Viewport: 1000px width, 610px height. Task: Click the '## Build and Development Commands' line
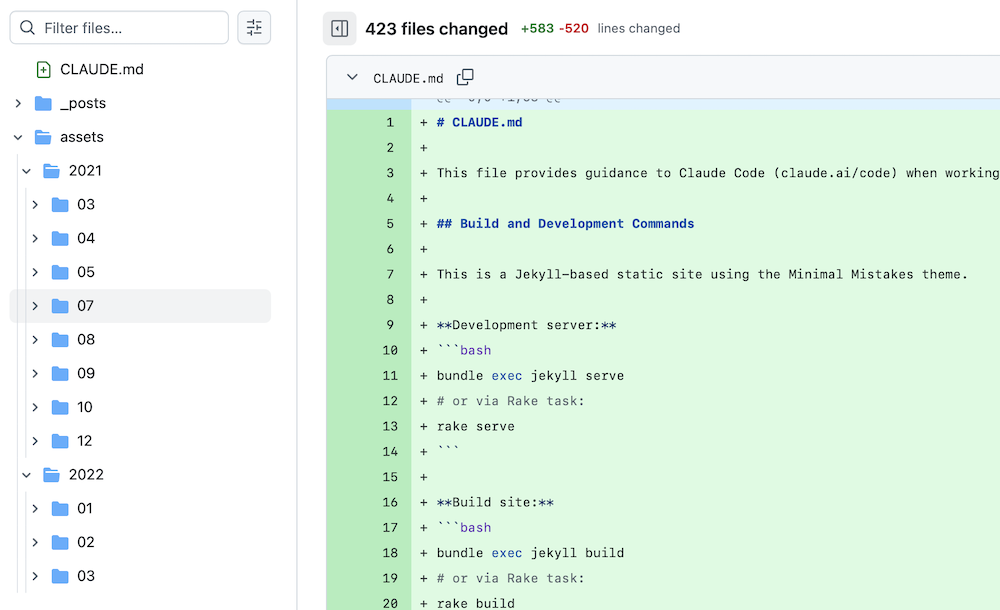point(566,224)
